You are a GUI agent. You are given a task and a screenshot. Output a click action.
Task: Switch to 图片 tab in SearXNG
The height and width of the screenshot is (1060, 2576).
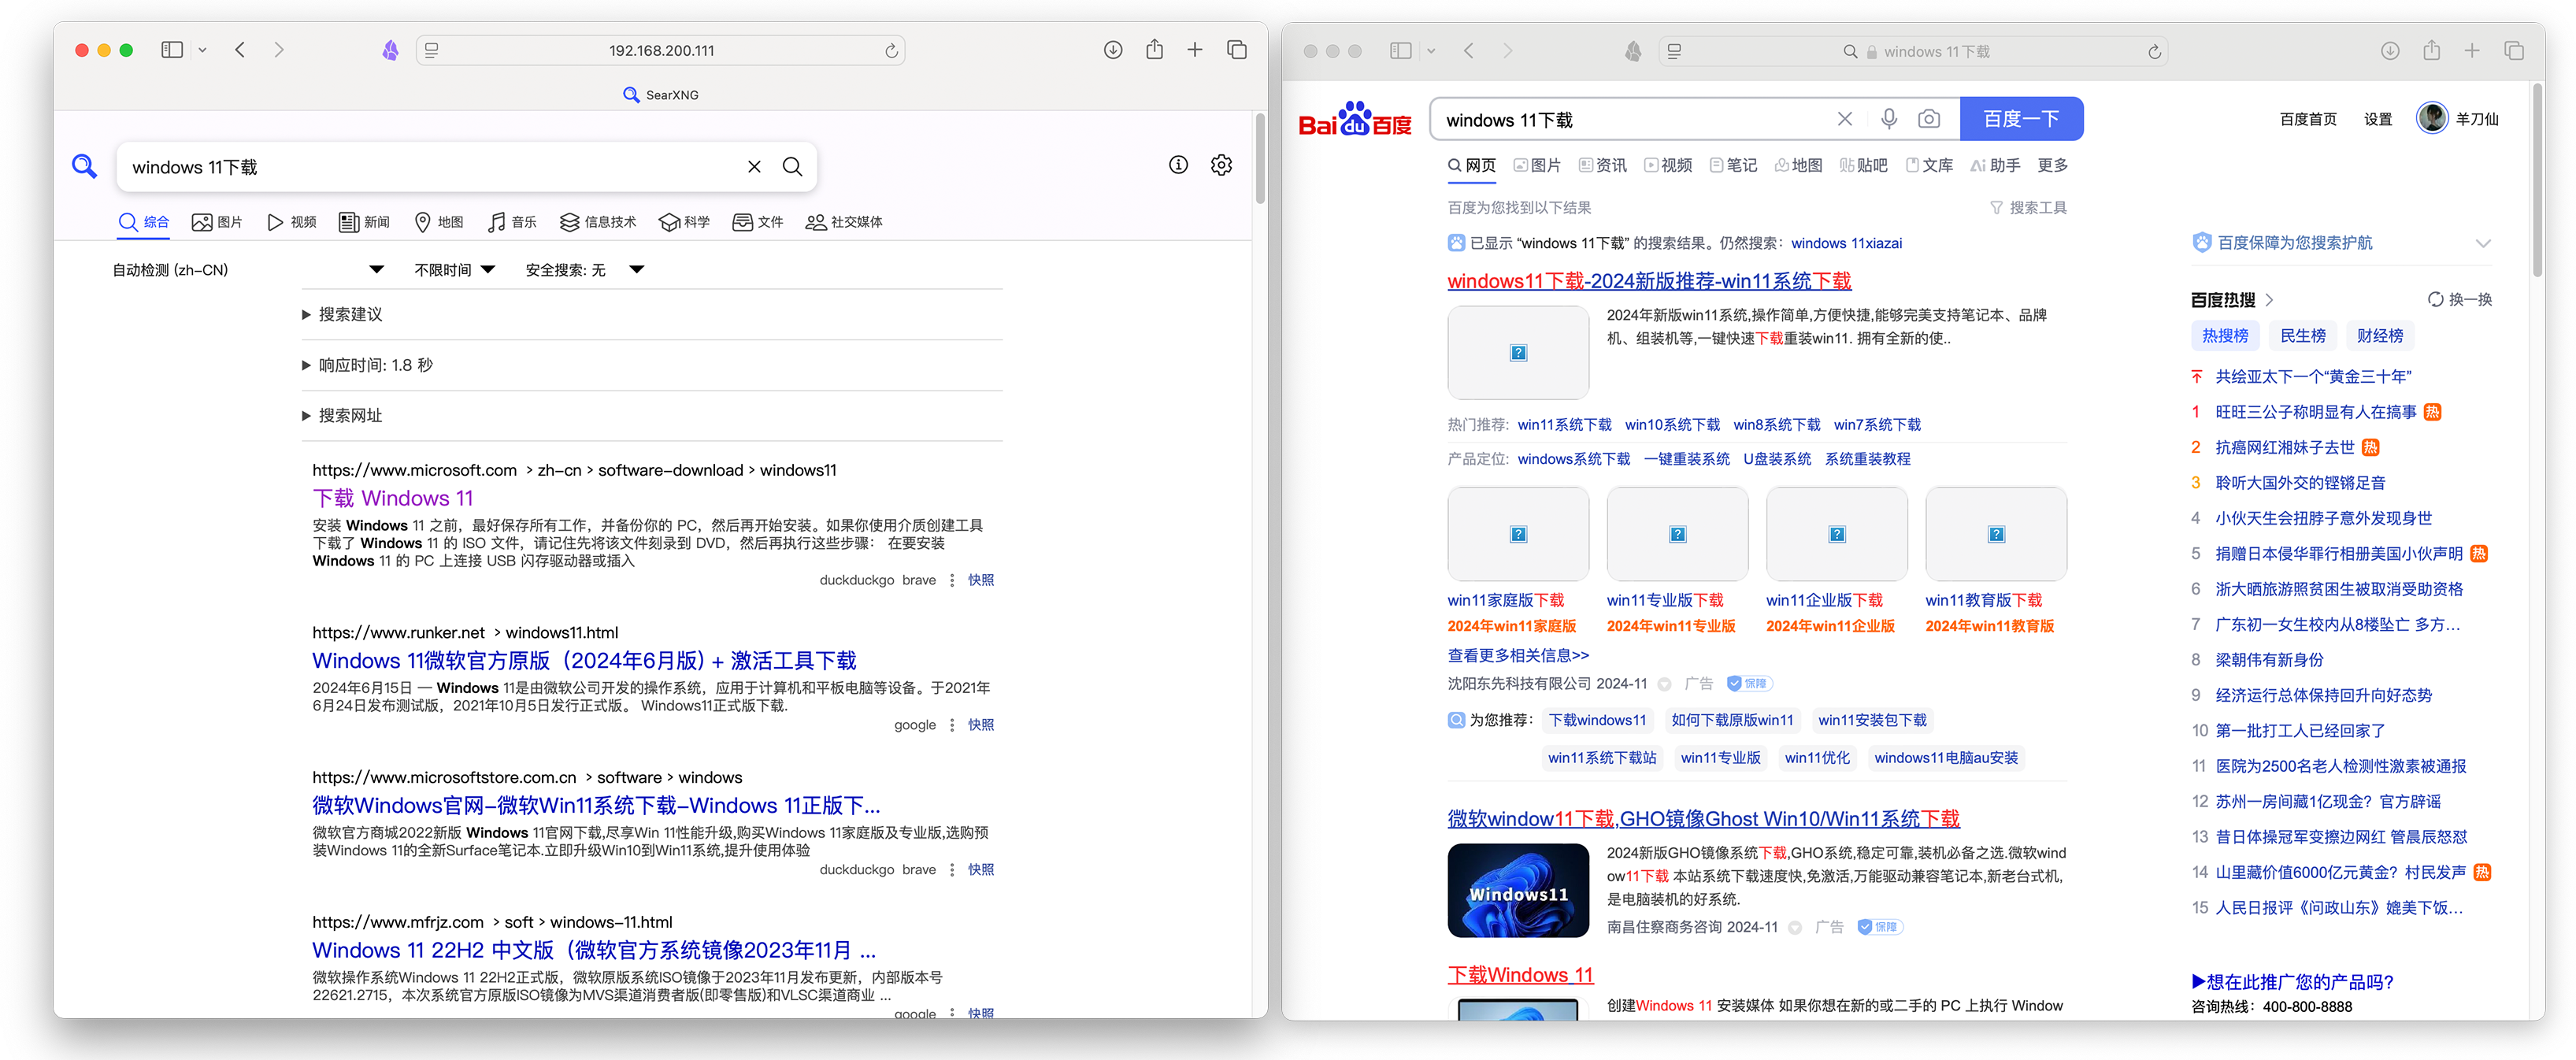click(x=217, y=222)
